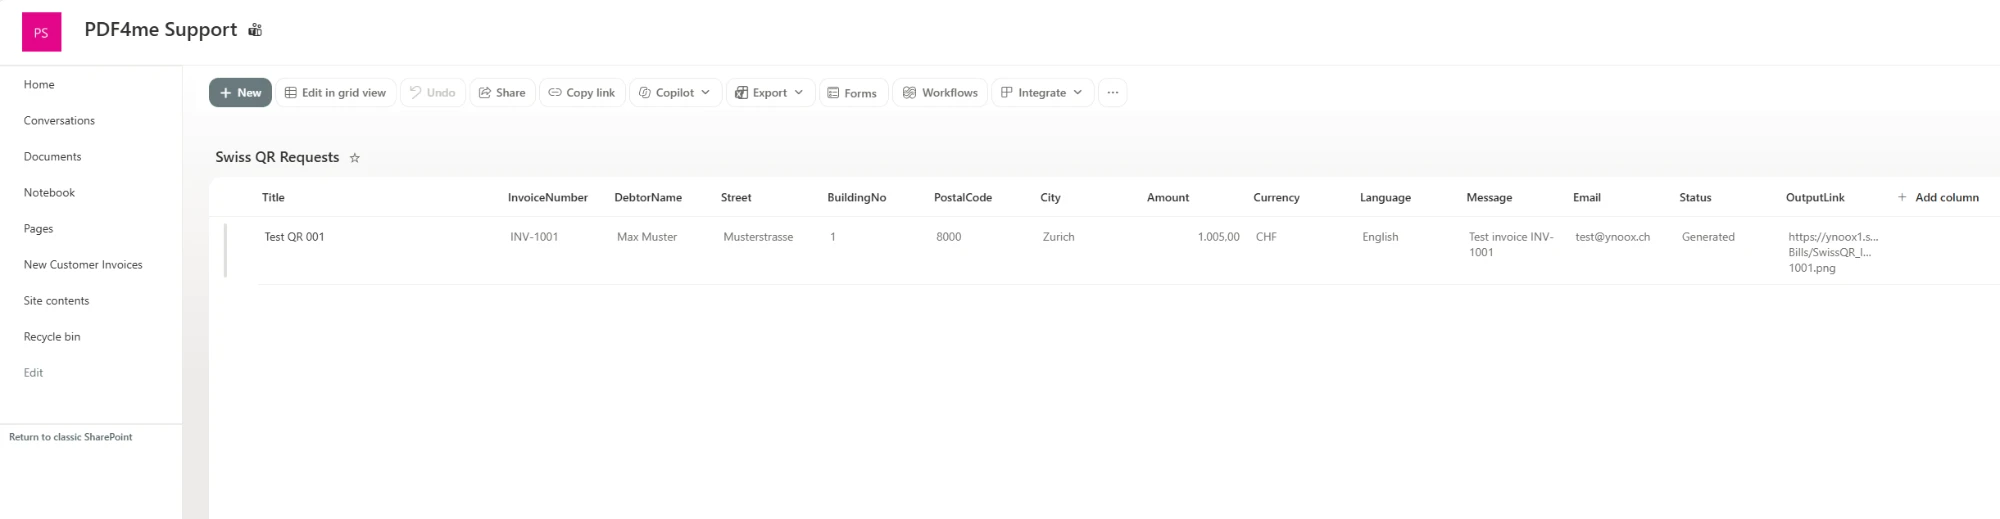Click the OutputLink column header
Image resolution: width=2000 pixels, height=519 pixels.
(x=1815, y=198)
